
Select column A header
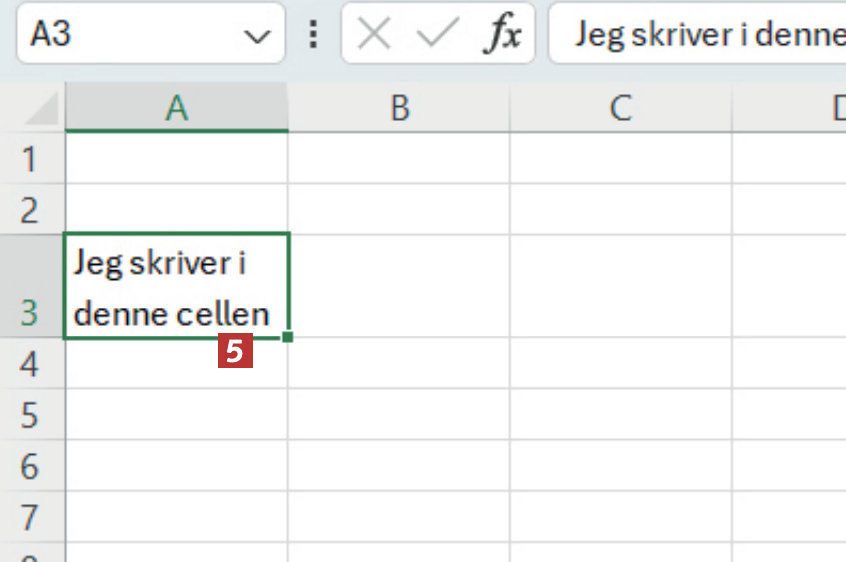[x=177, y=108]
